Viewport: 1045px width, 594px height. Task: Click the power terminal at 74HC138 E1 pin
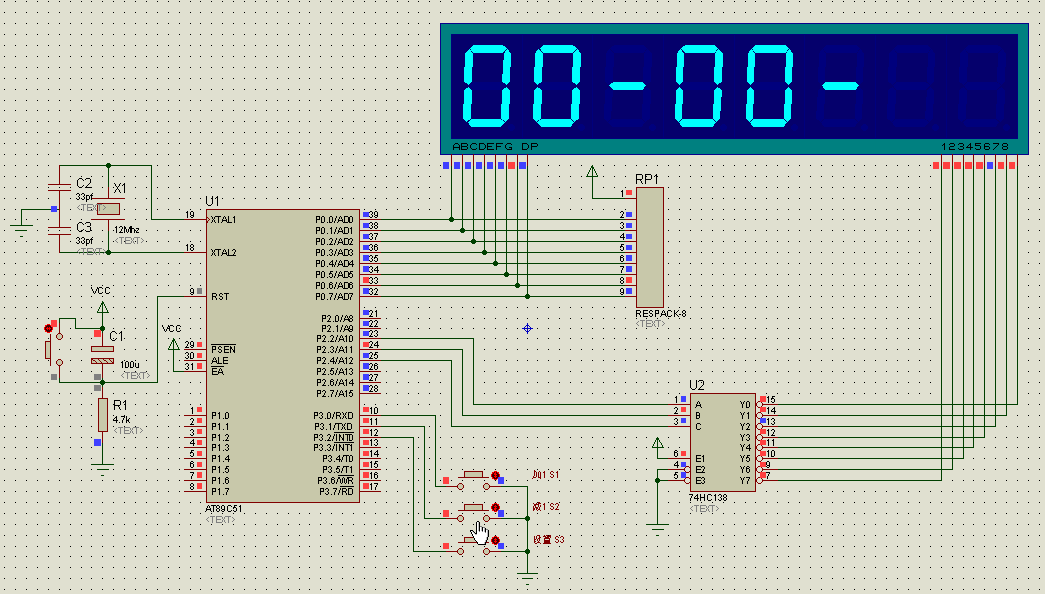[657, 443]
